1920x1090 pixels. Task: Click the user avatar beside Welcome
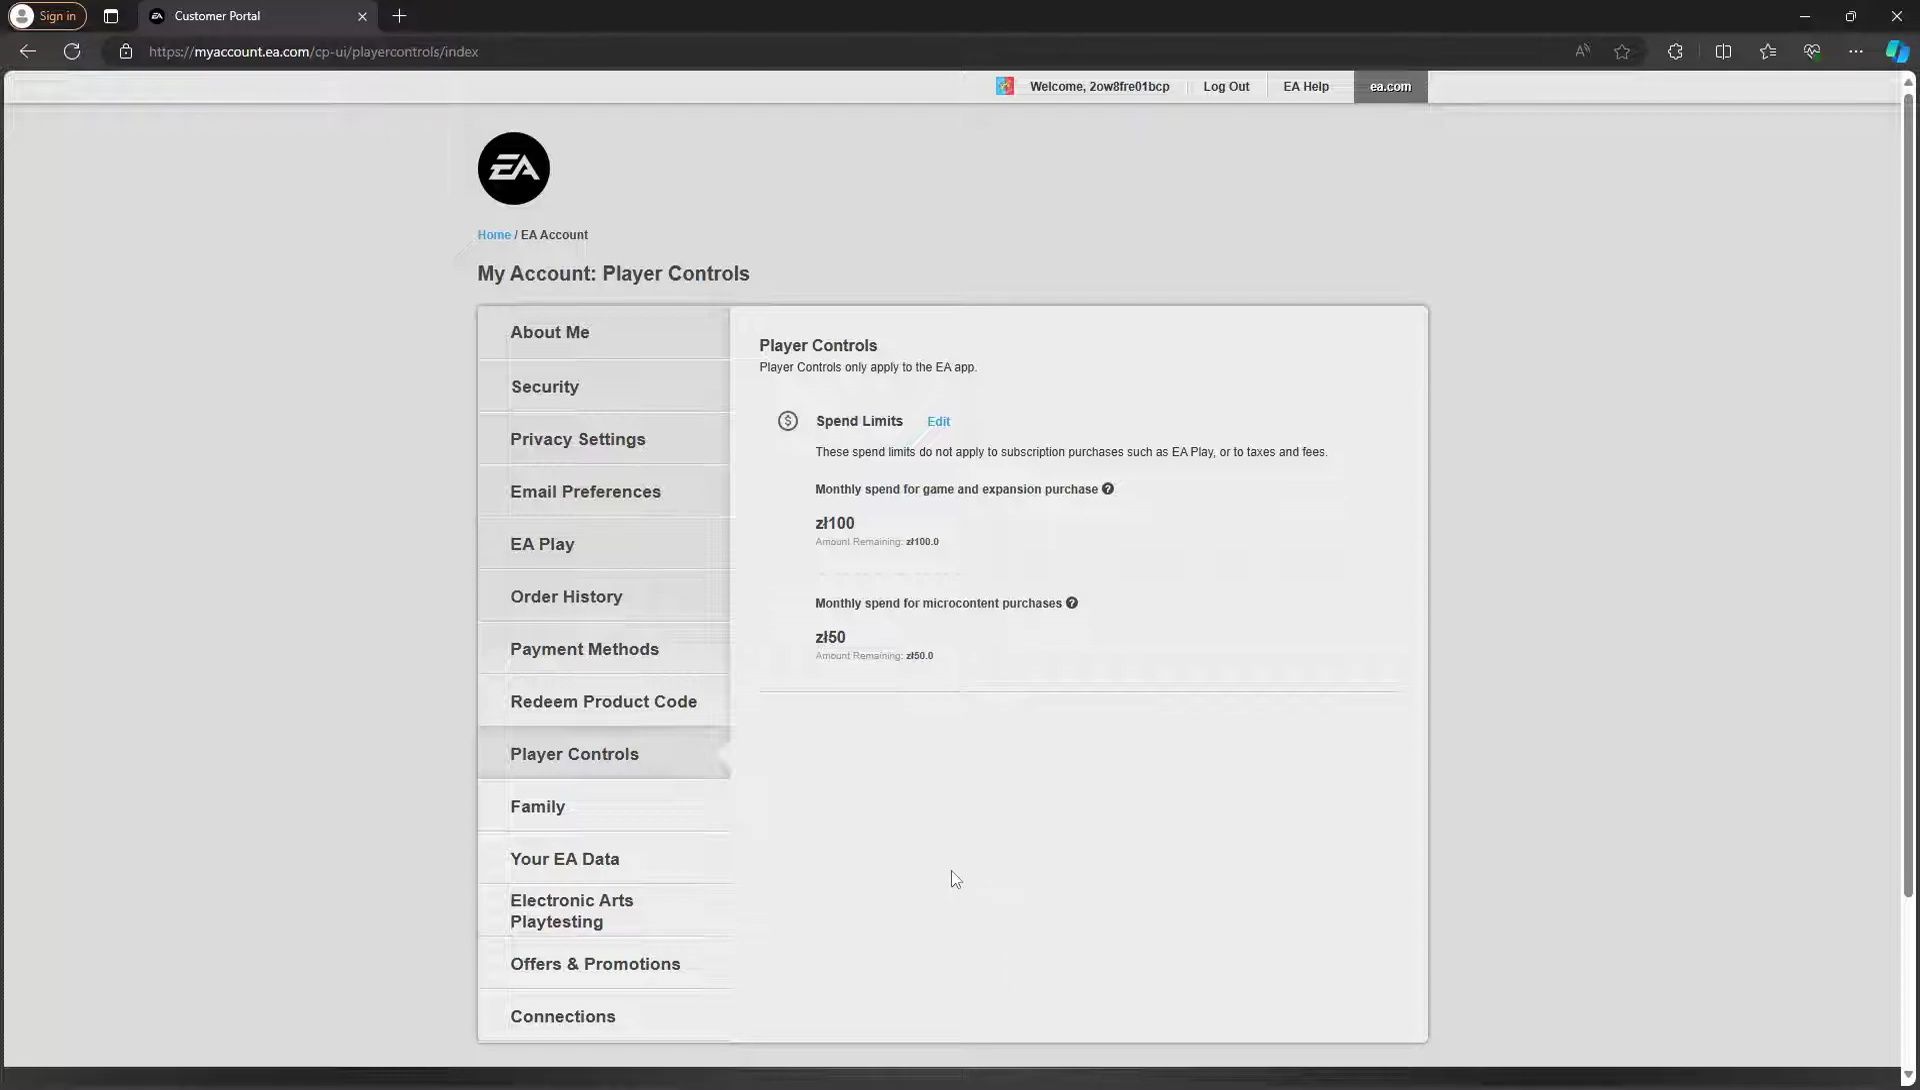click(x=1004, y=86)
